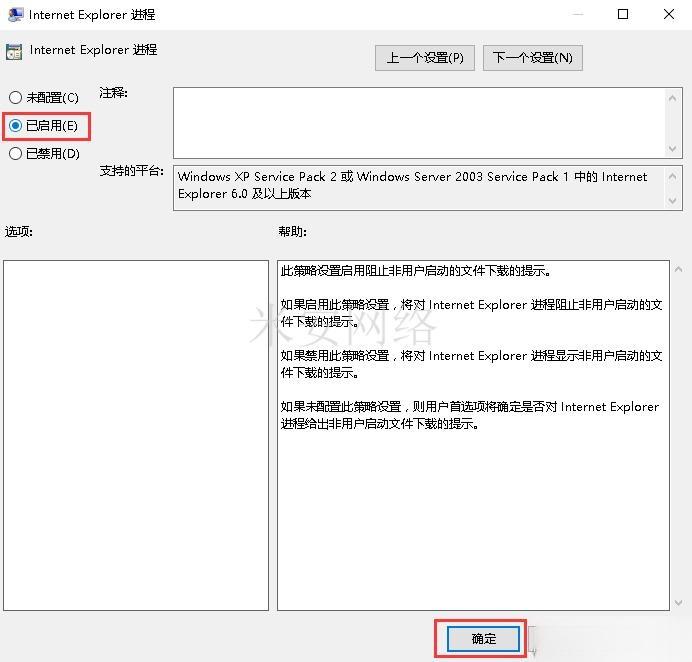This screenshot has width=692, height=662.
Task: Click inside the 注释 comment text box
Action: (x=419, y=123)
